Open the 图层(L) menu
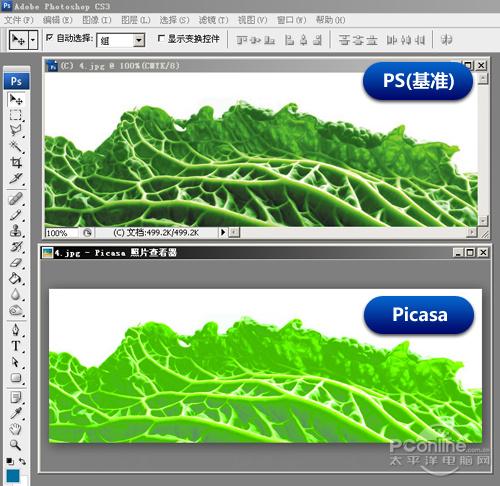 coord(136,20)
